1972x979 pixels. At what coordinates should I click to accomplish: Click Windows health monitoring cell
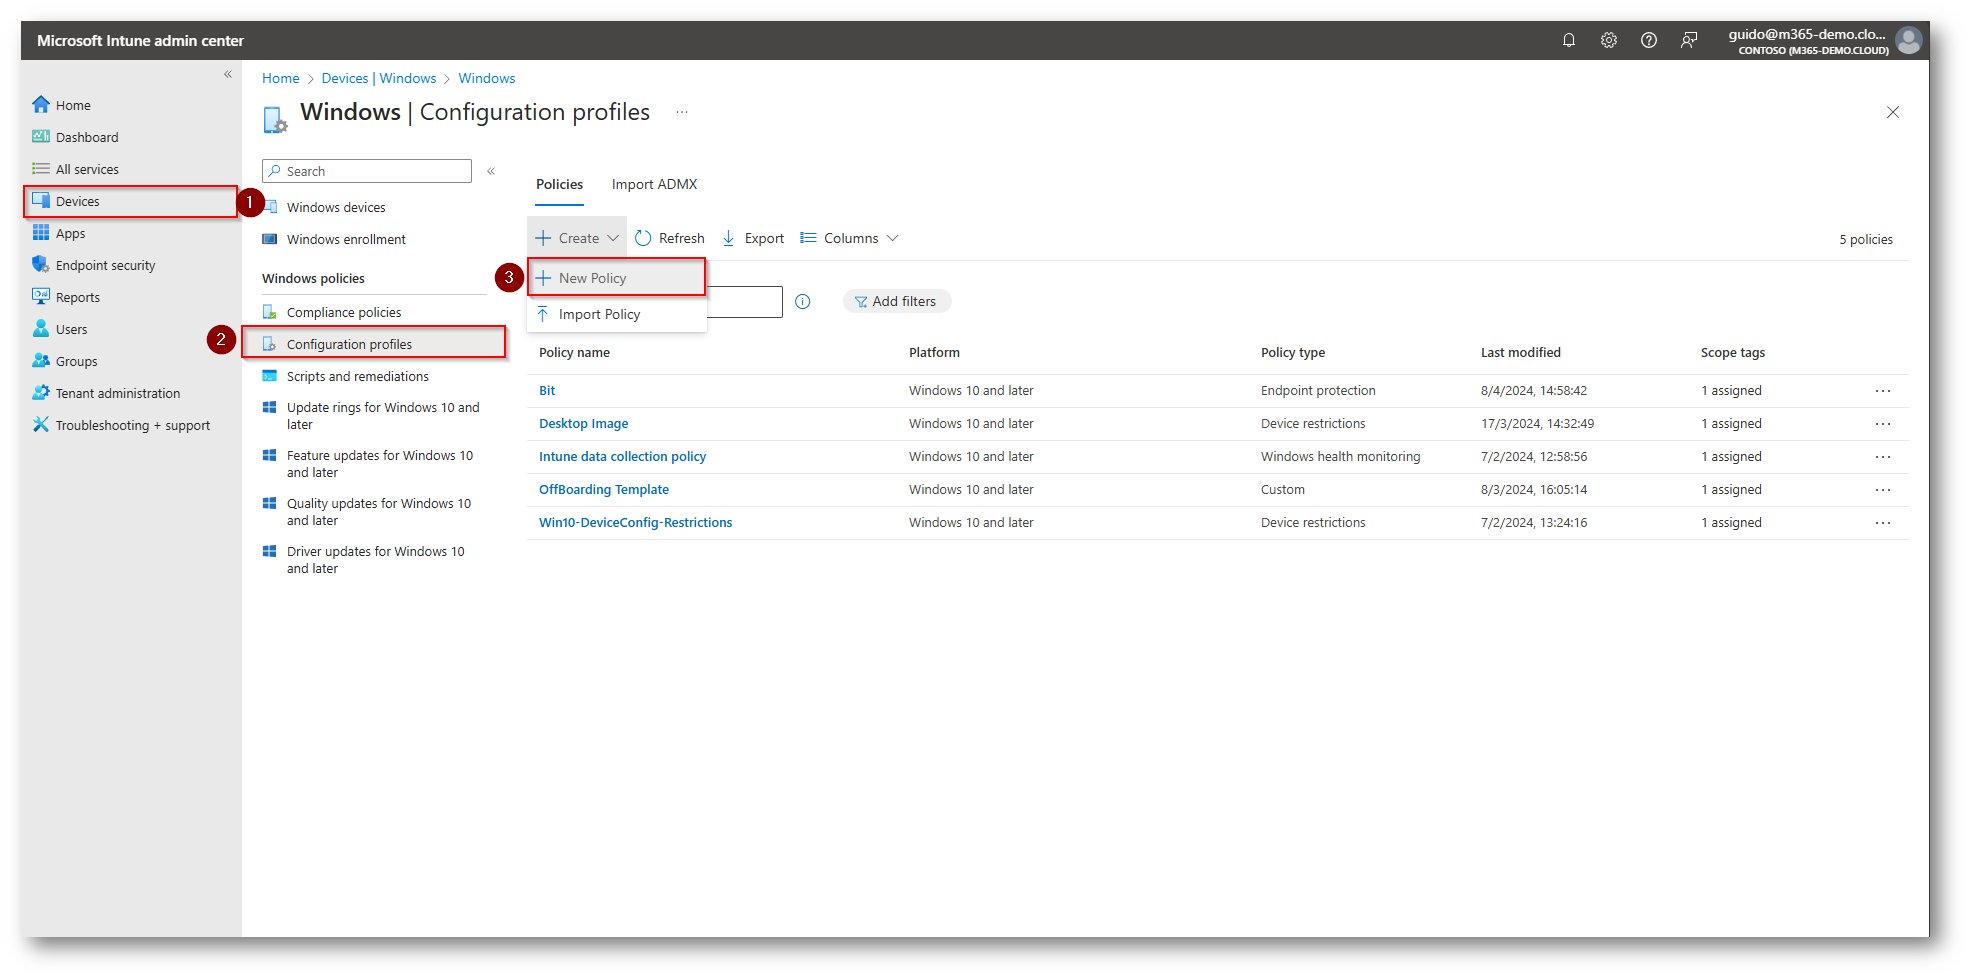[1340, 456]
